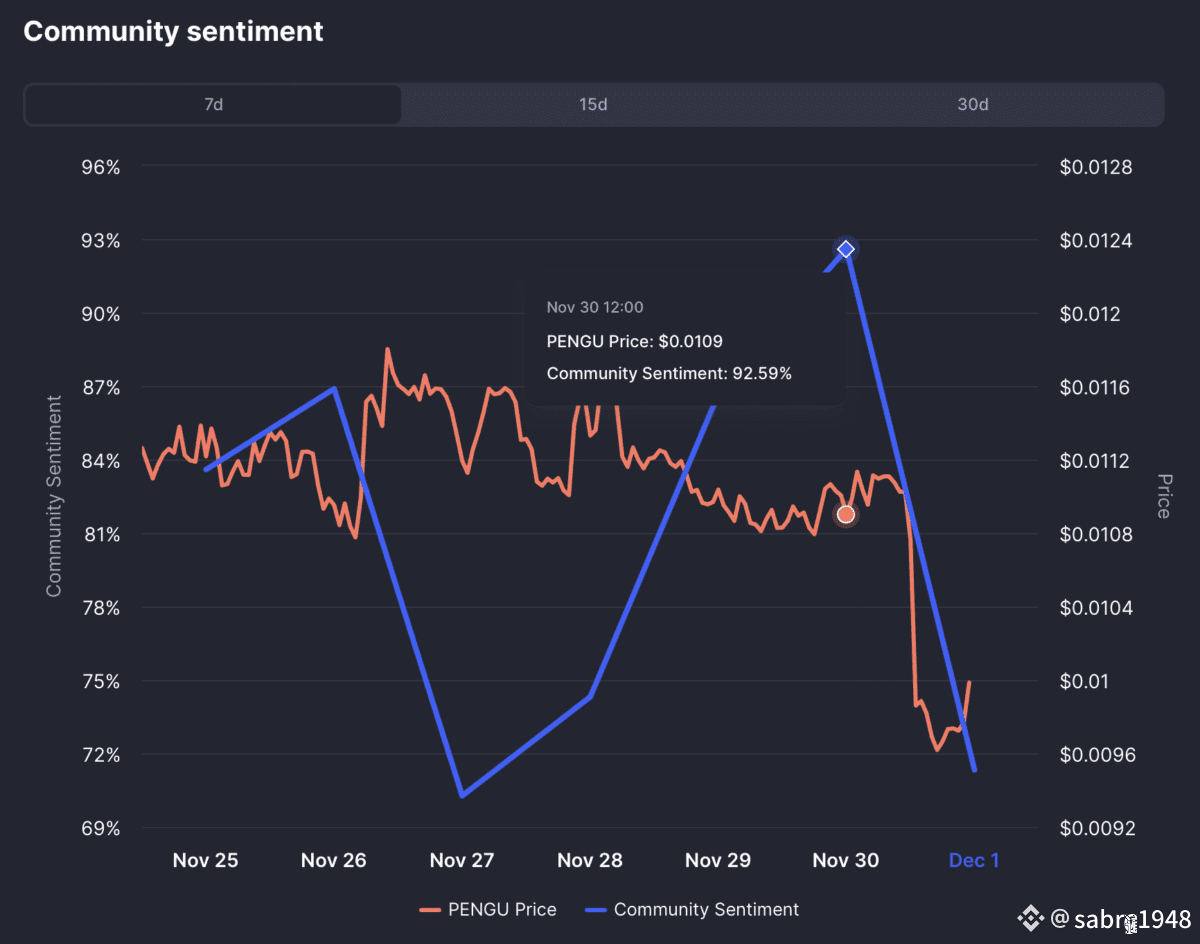Click the blue diamond sentiment peak marker
This screenshot has width=1200, height=944.
pyautogui.click(x=846, y=249)
